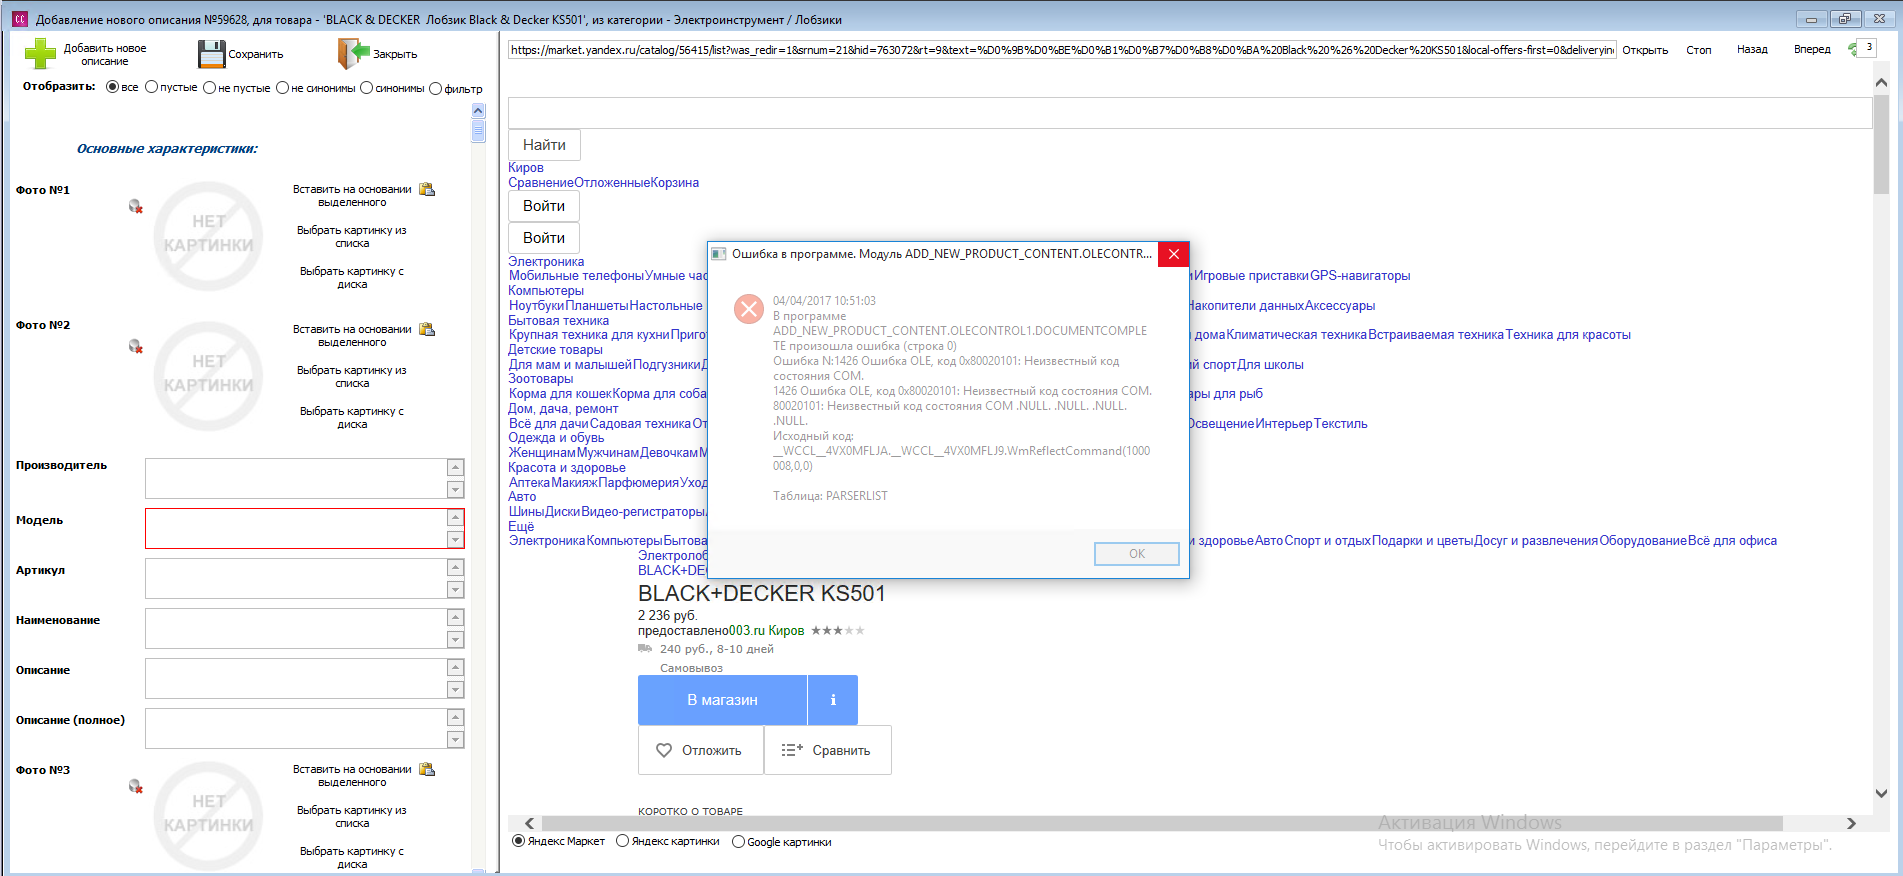This screenshot has width=1903, height=876.
Task: Click down arrow of Наименование field
Action: point(456,639)
